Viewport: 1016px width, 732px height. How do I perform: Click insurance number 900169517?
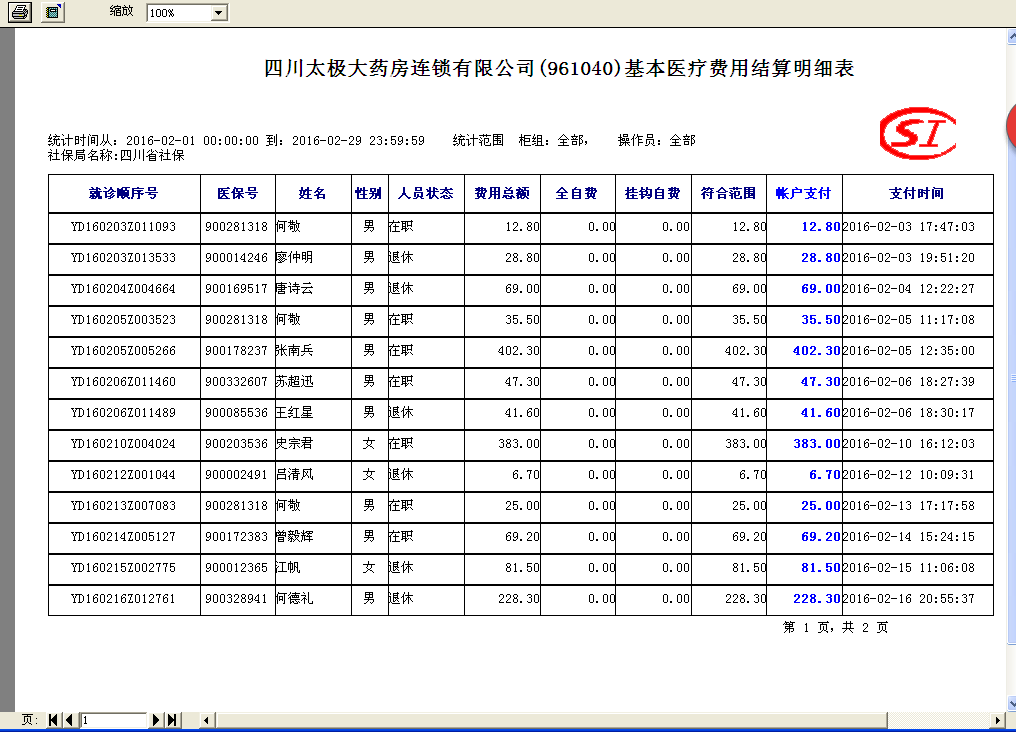tap(237, 289)
